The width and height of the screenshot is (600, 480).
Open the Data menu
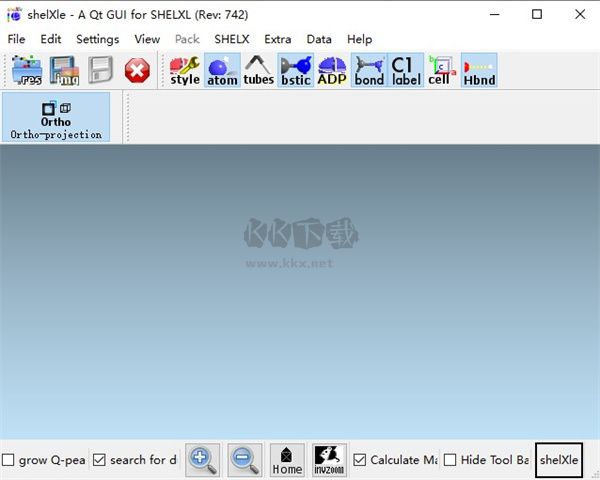[x=319, y=39]
